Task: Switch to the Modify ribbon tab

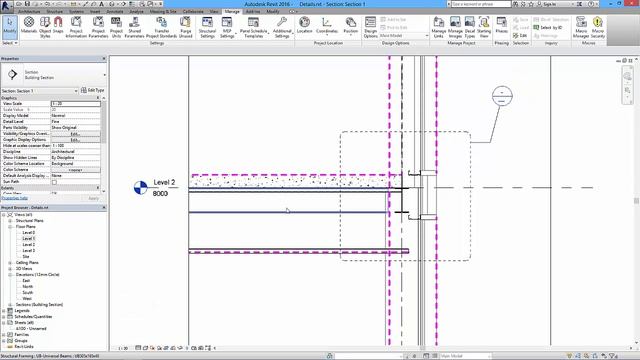Action: click(273, 11)
